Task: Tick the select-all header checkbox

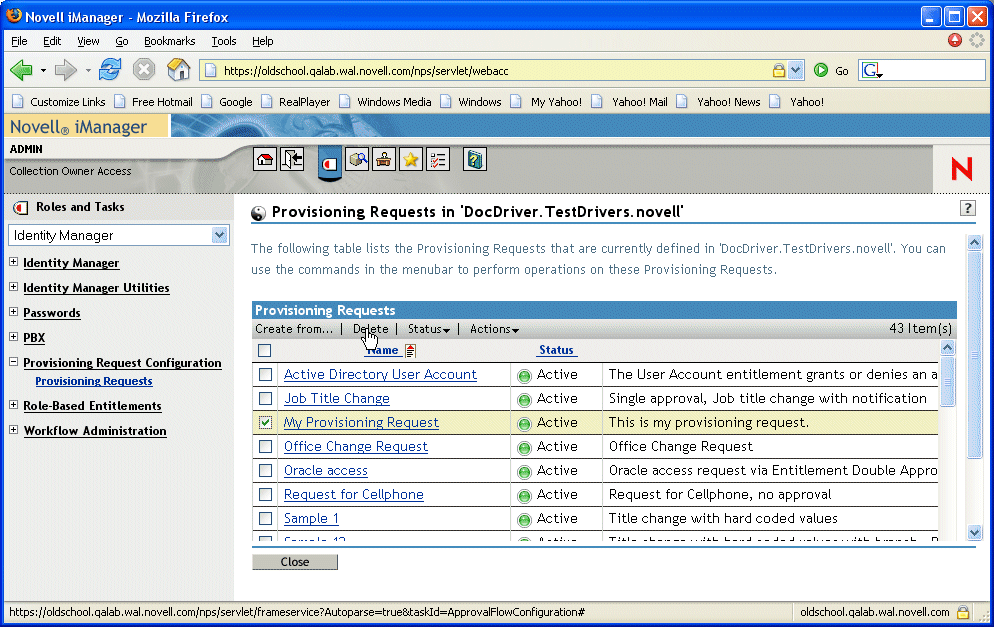Action: (265, 350)
